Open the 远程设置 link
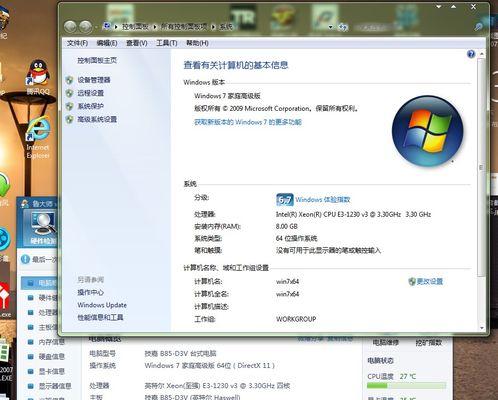Viewport: 498px width, 400px height. (x=91, y=93)
